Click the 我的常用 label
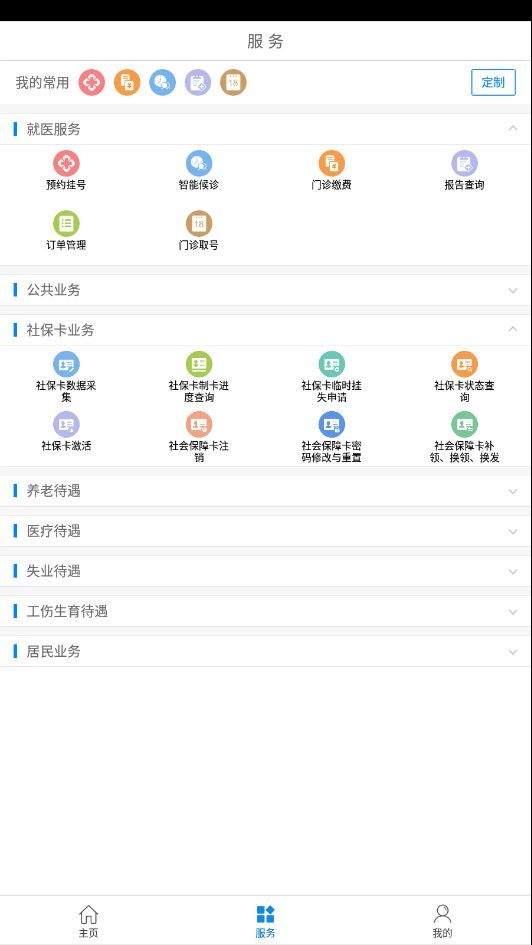This screenshot has width=532, height=945. click(x=42, y=83)
